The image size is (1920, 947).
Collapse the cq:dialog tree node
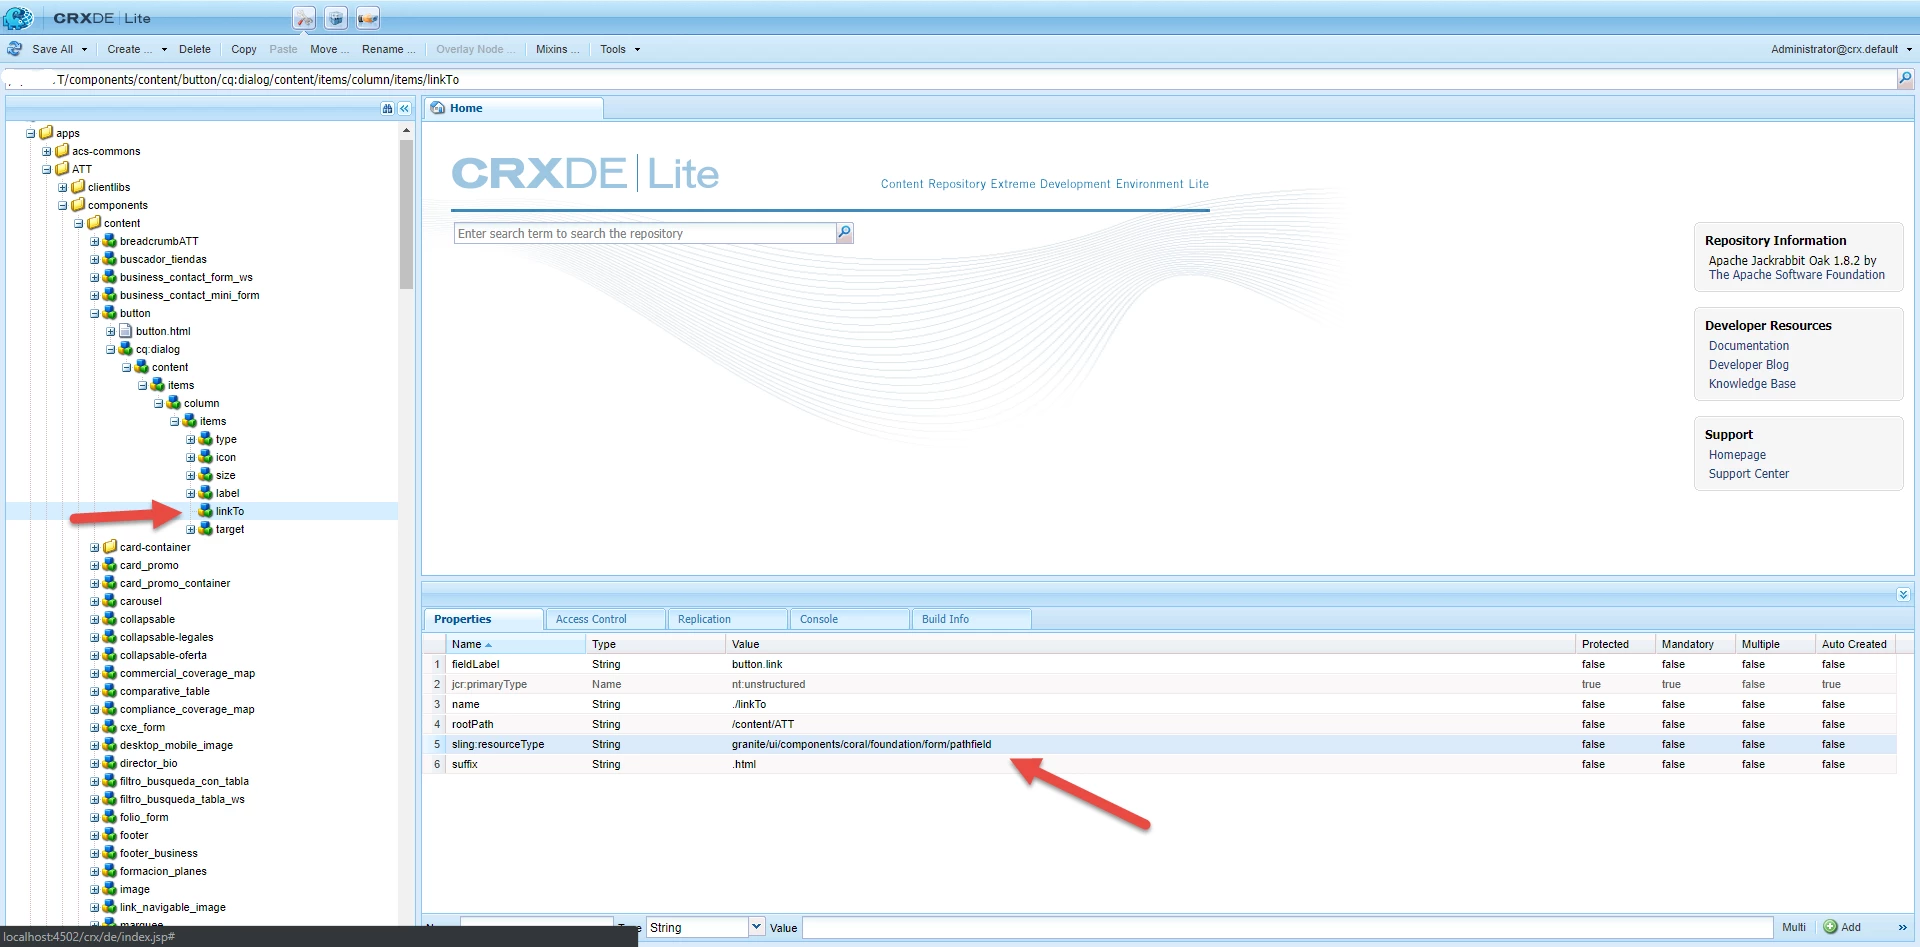tap(111, 349)
